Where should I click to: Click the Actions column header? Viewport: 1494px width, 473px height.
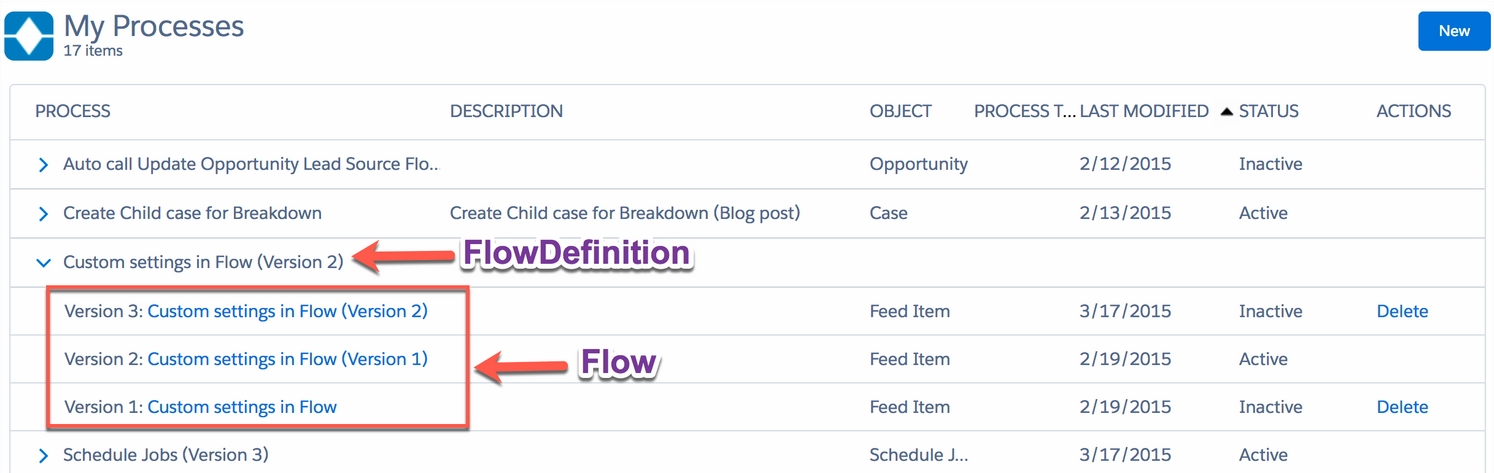(1414, 111)
